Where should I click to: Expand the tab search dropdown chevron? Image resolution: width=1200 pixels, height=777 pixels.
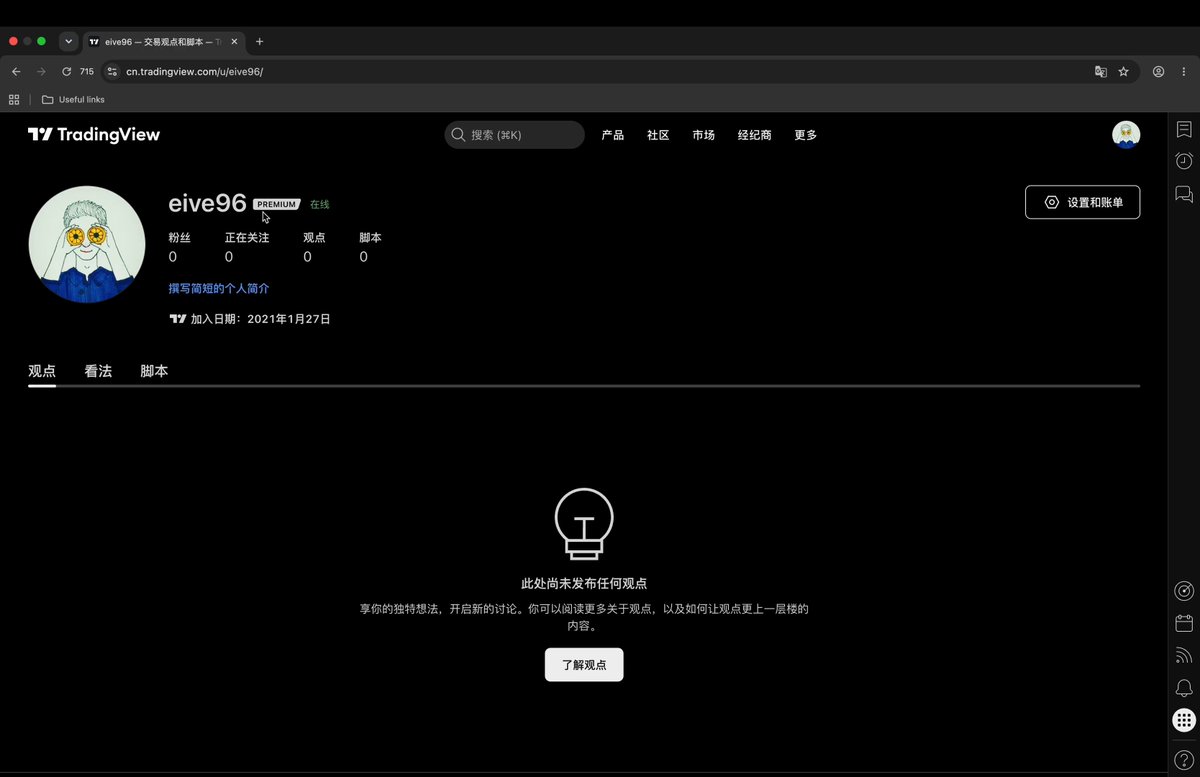(68, 42)
